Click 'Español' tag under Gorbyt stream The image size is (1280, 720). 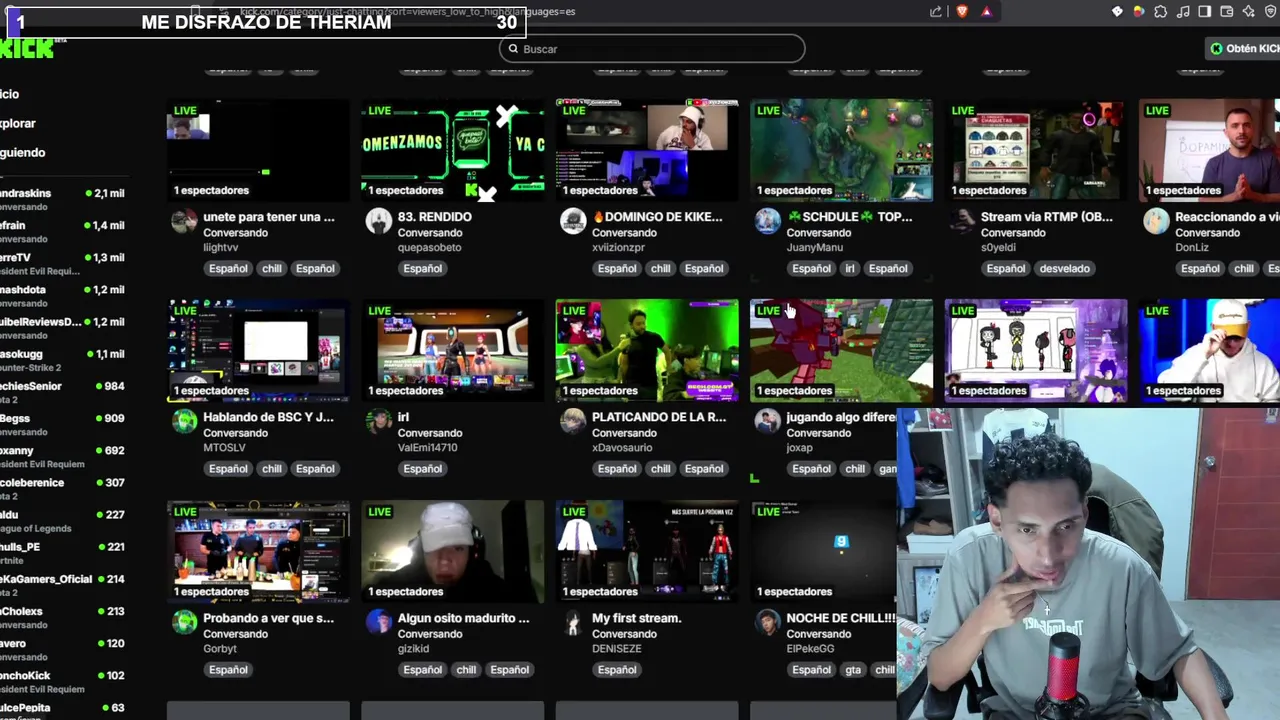tap(228, 670)
